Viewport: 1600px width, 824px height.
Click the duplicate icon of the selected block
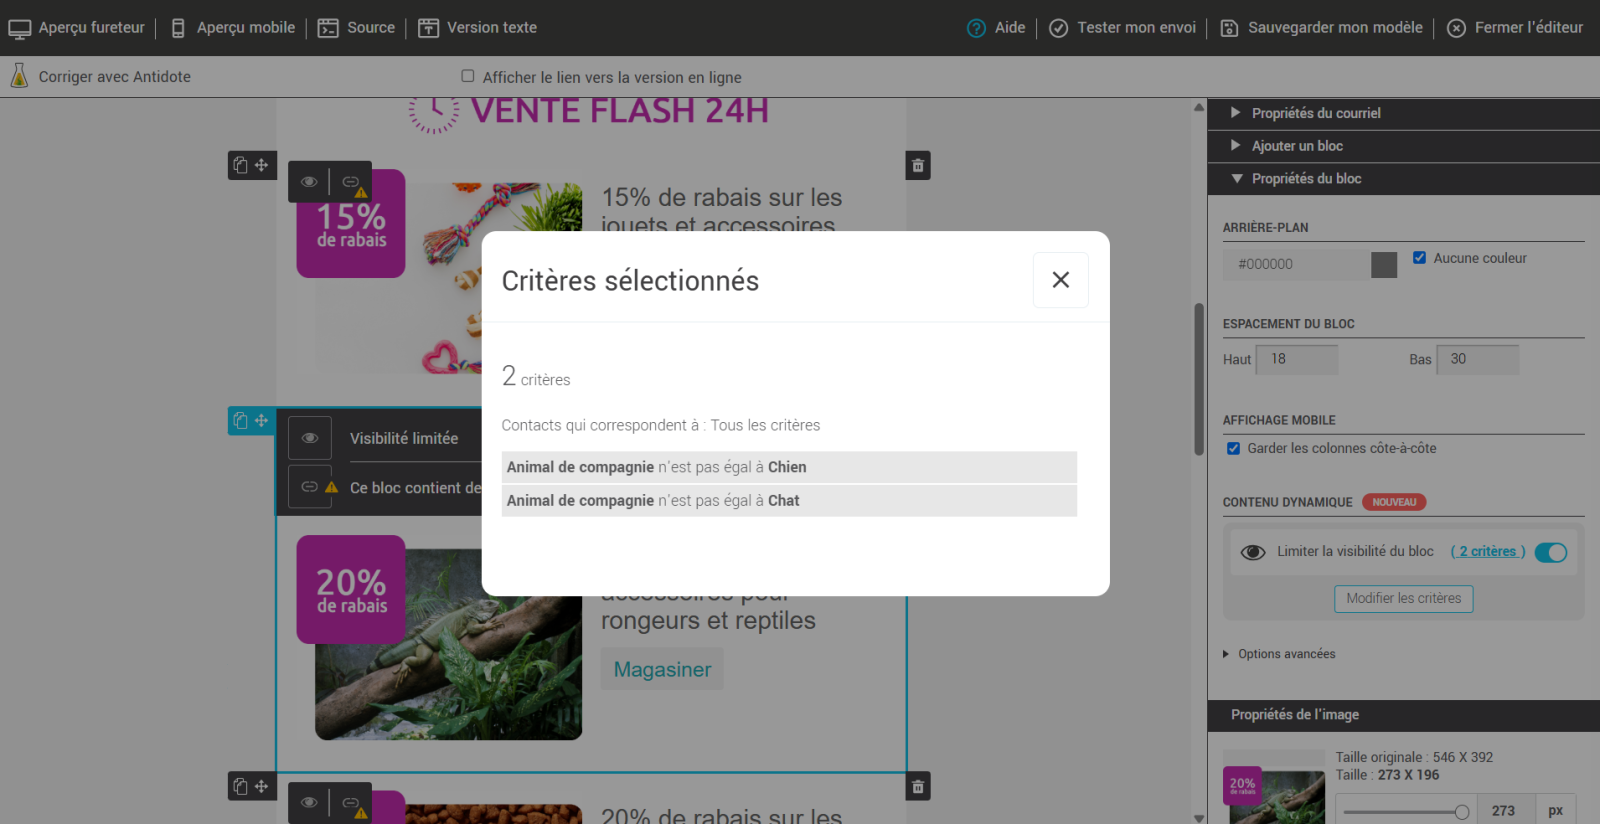[240, 421]
